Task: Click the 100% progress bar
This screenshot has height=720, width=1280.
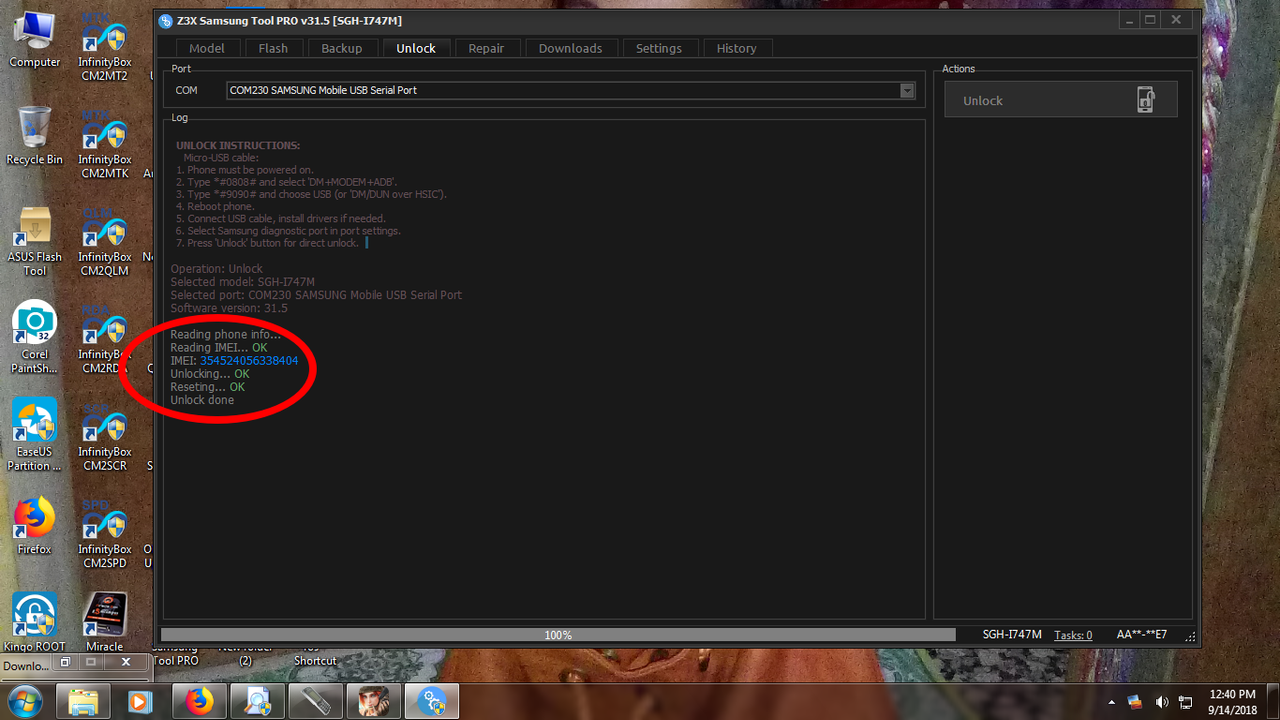Action: (x=558, y=635)
